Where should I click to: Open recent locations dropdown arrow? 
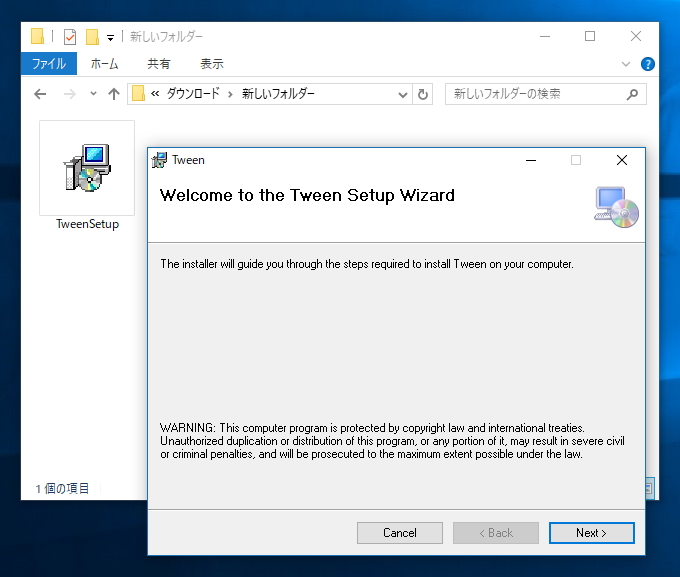[x=93, y=93]
